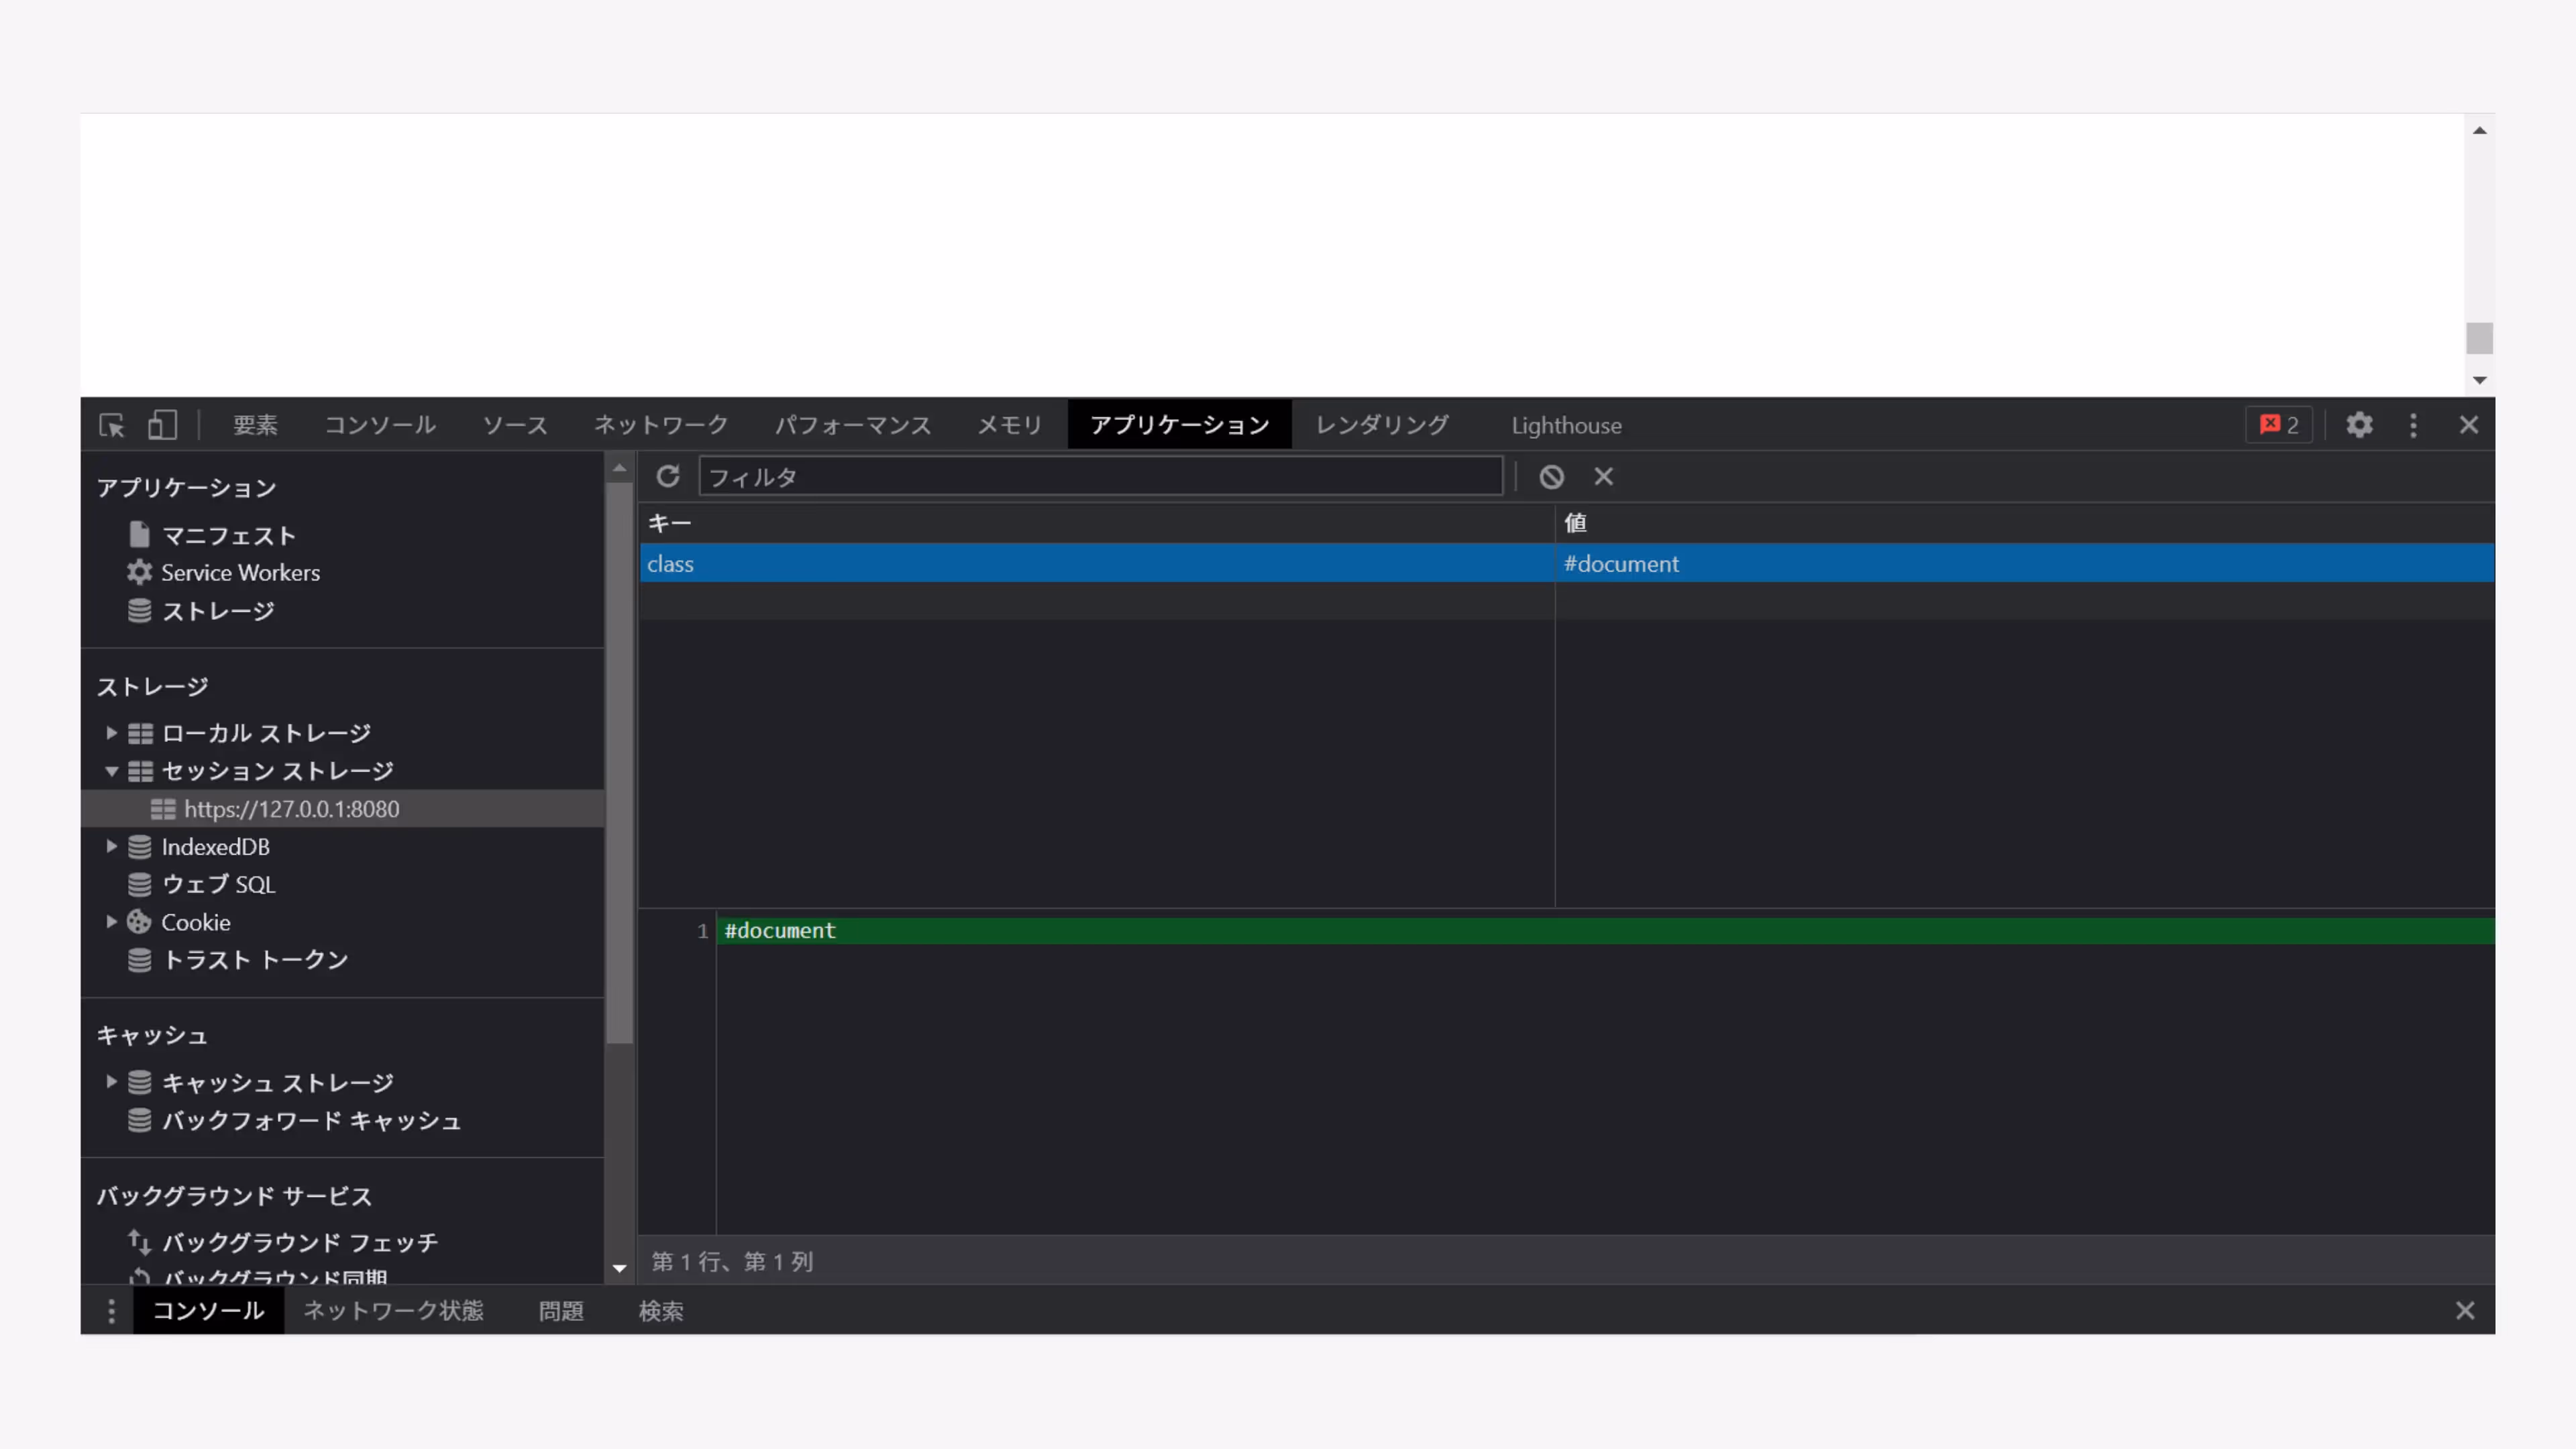The height and width of the screenshot is (1449, 2576).
Task: Close the bottom drawer panel
Action: pyautogui.click(x=2465, y=1311)
